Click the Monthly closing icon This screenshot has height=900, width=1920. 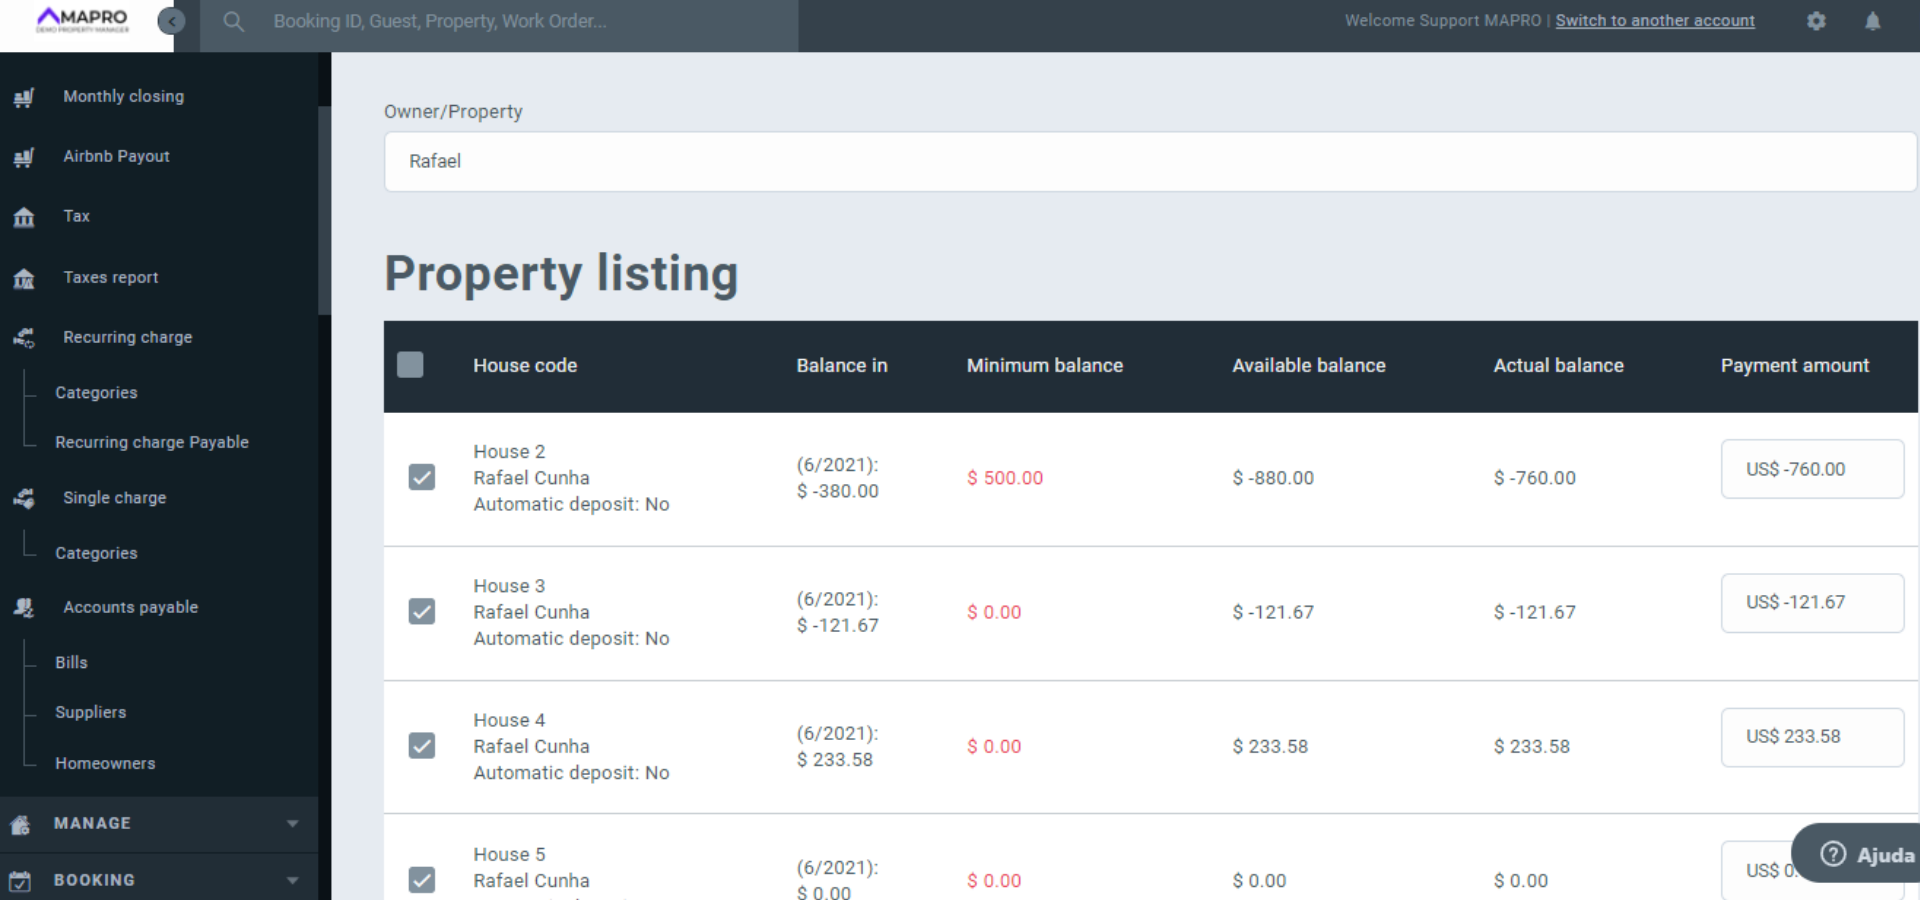24,97
